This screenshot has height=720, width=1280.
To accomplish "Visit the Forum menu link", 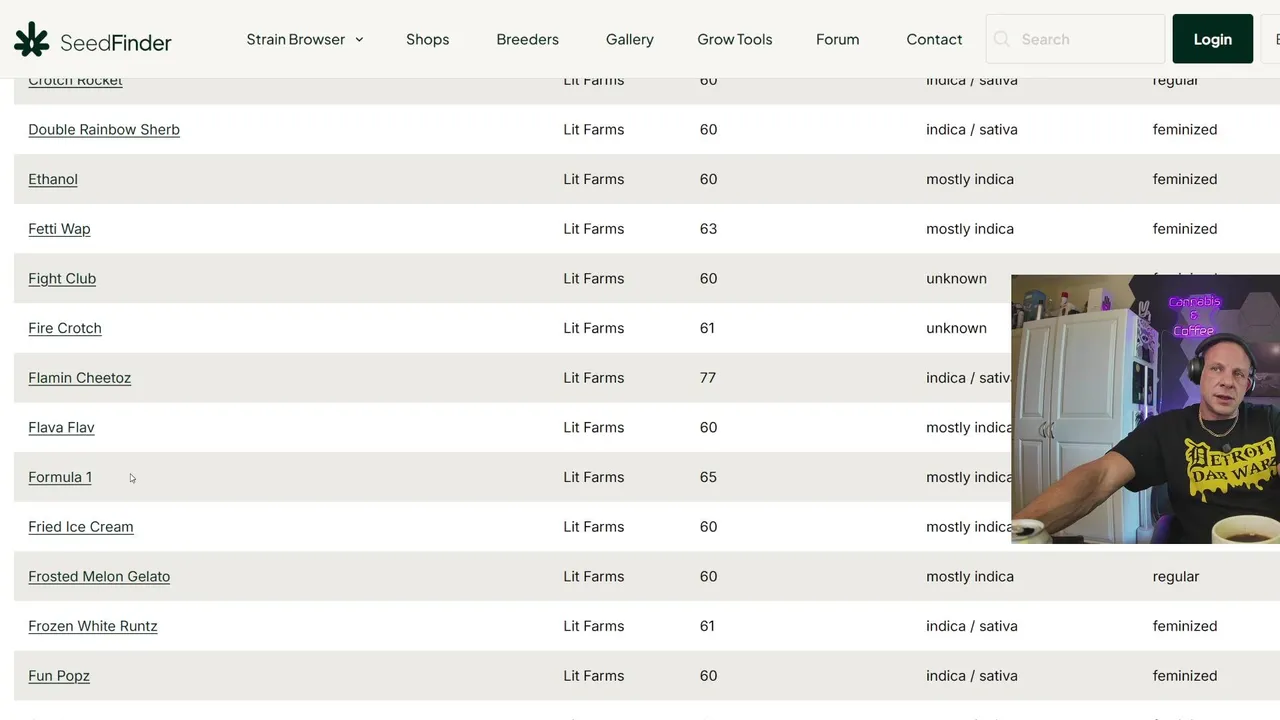I will point(837,40).
